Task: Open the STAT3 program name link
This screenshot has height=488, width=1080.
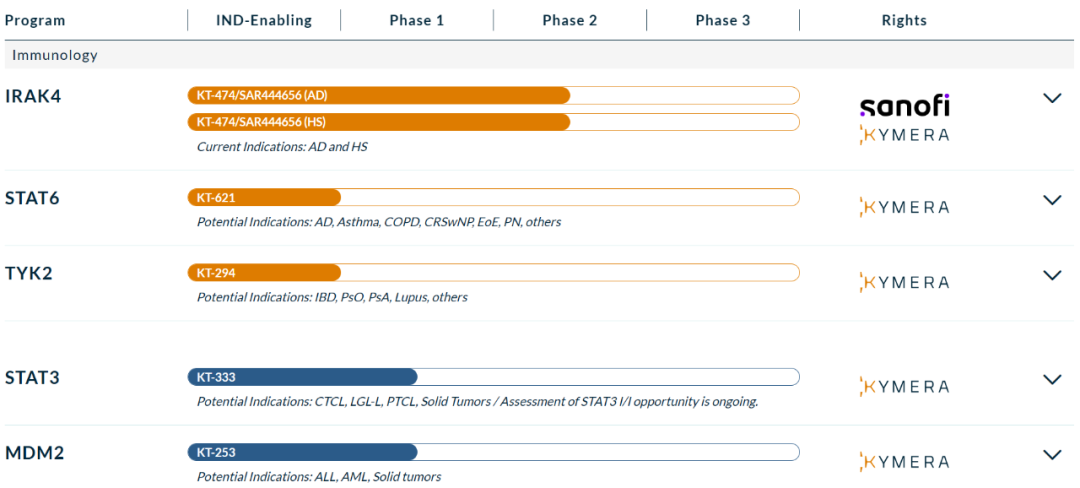Action: pyautogui.click(x=32, y=378)
